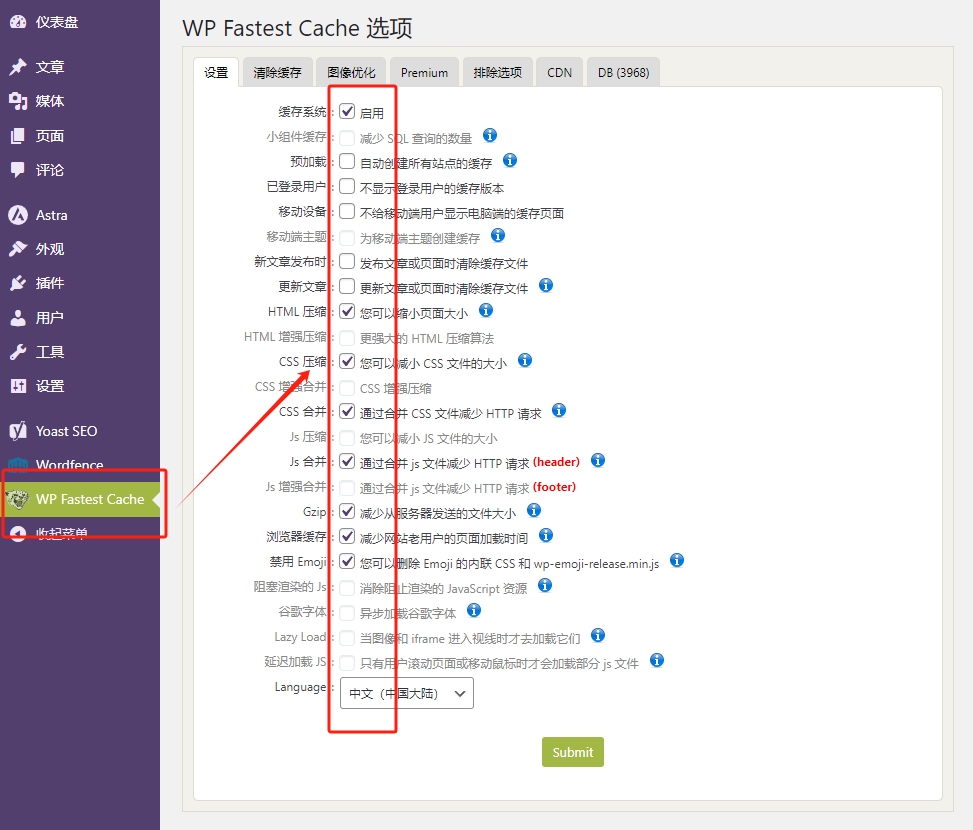Click info icon next to 更新文章或页面时清除缓存文件
The image size is (973, 830).
tap(545, 285)
